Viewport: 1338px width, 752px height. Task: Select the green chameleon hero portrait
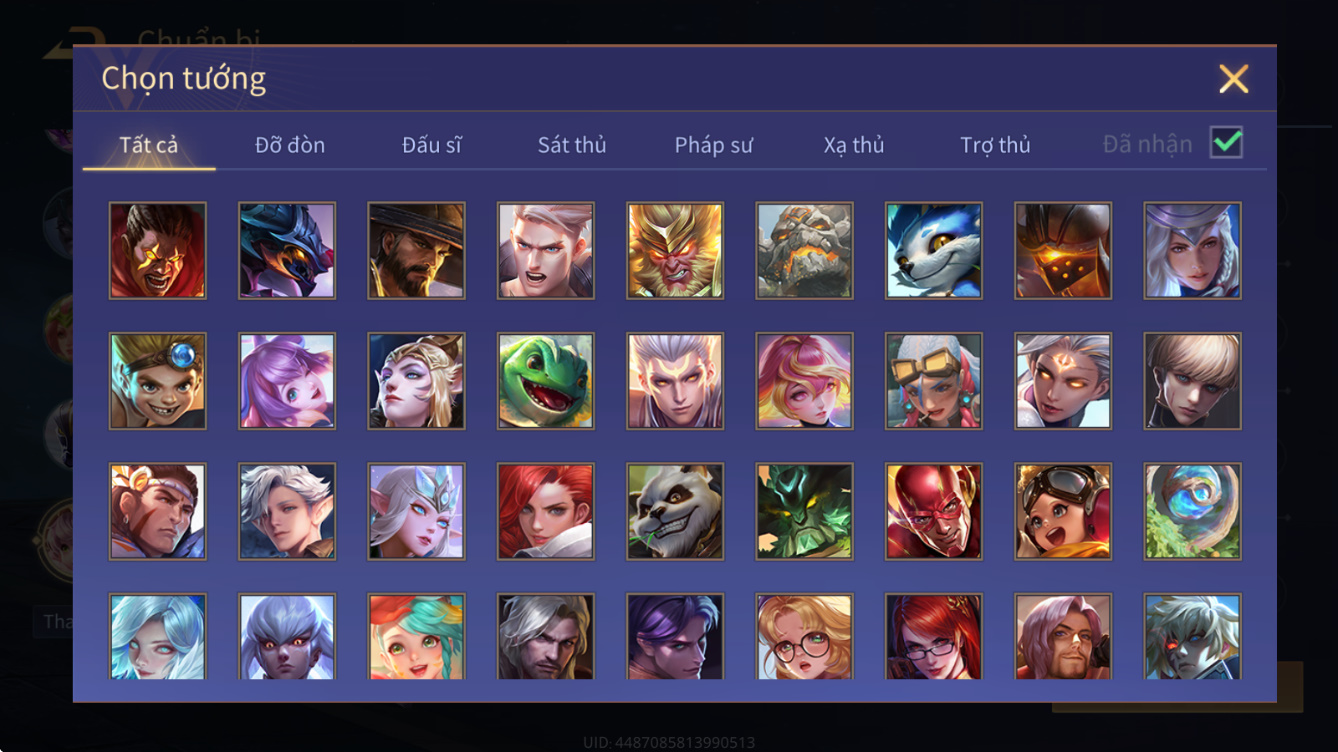(546, 381)
